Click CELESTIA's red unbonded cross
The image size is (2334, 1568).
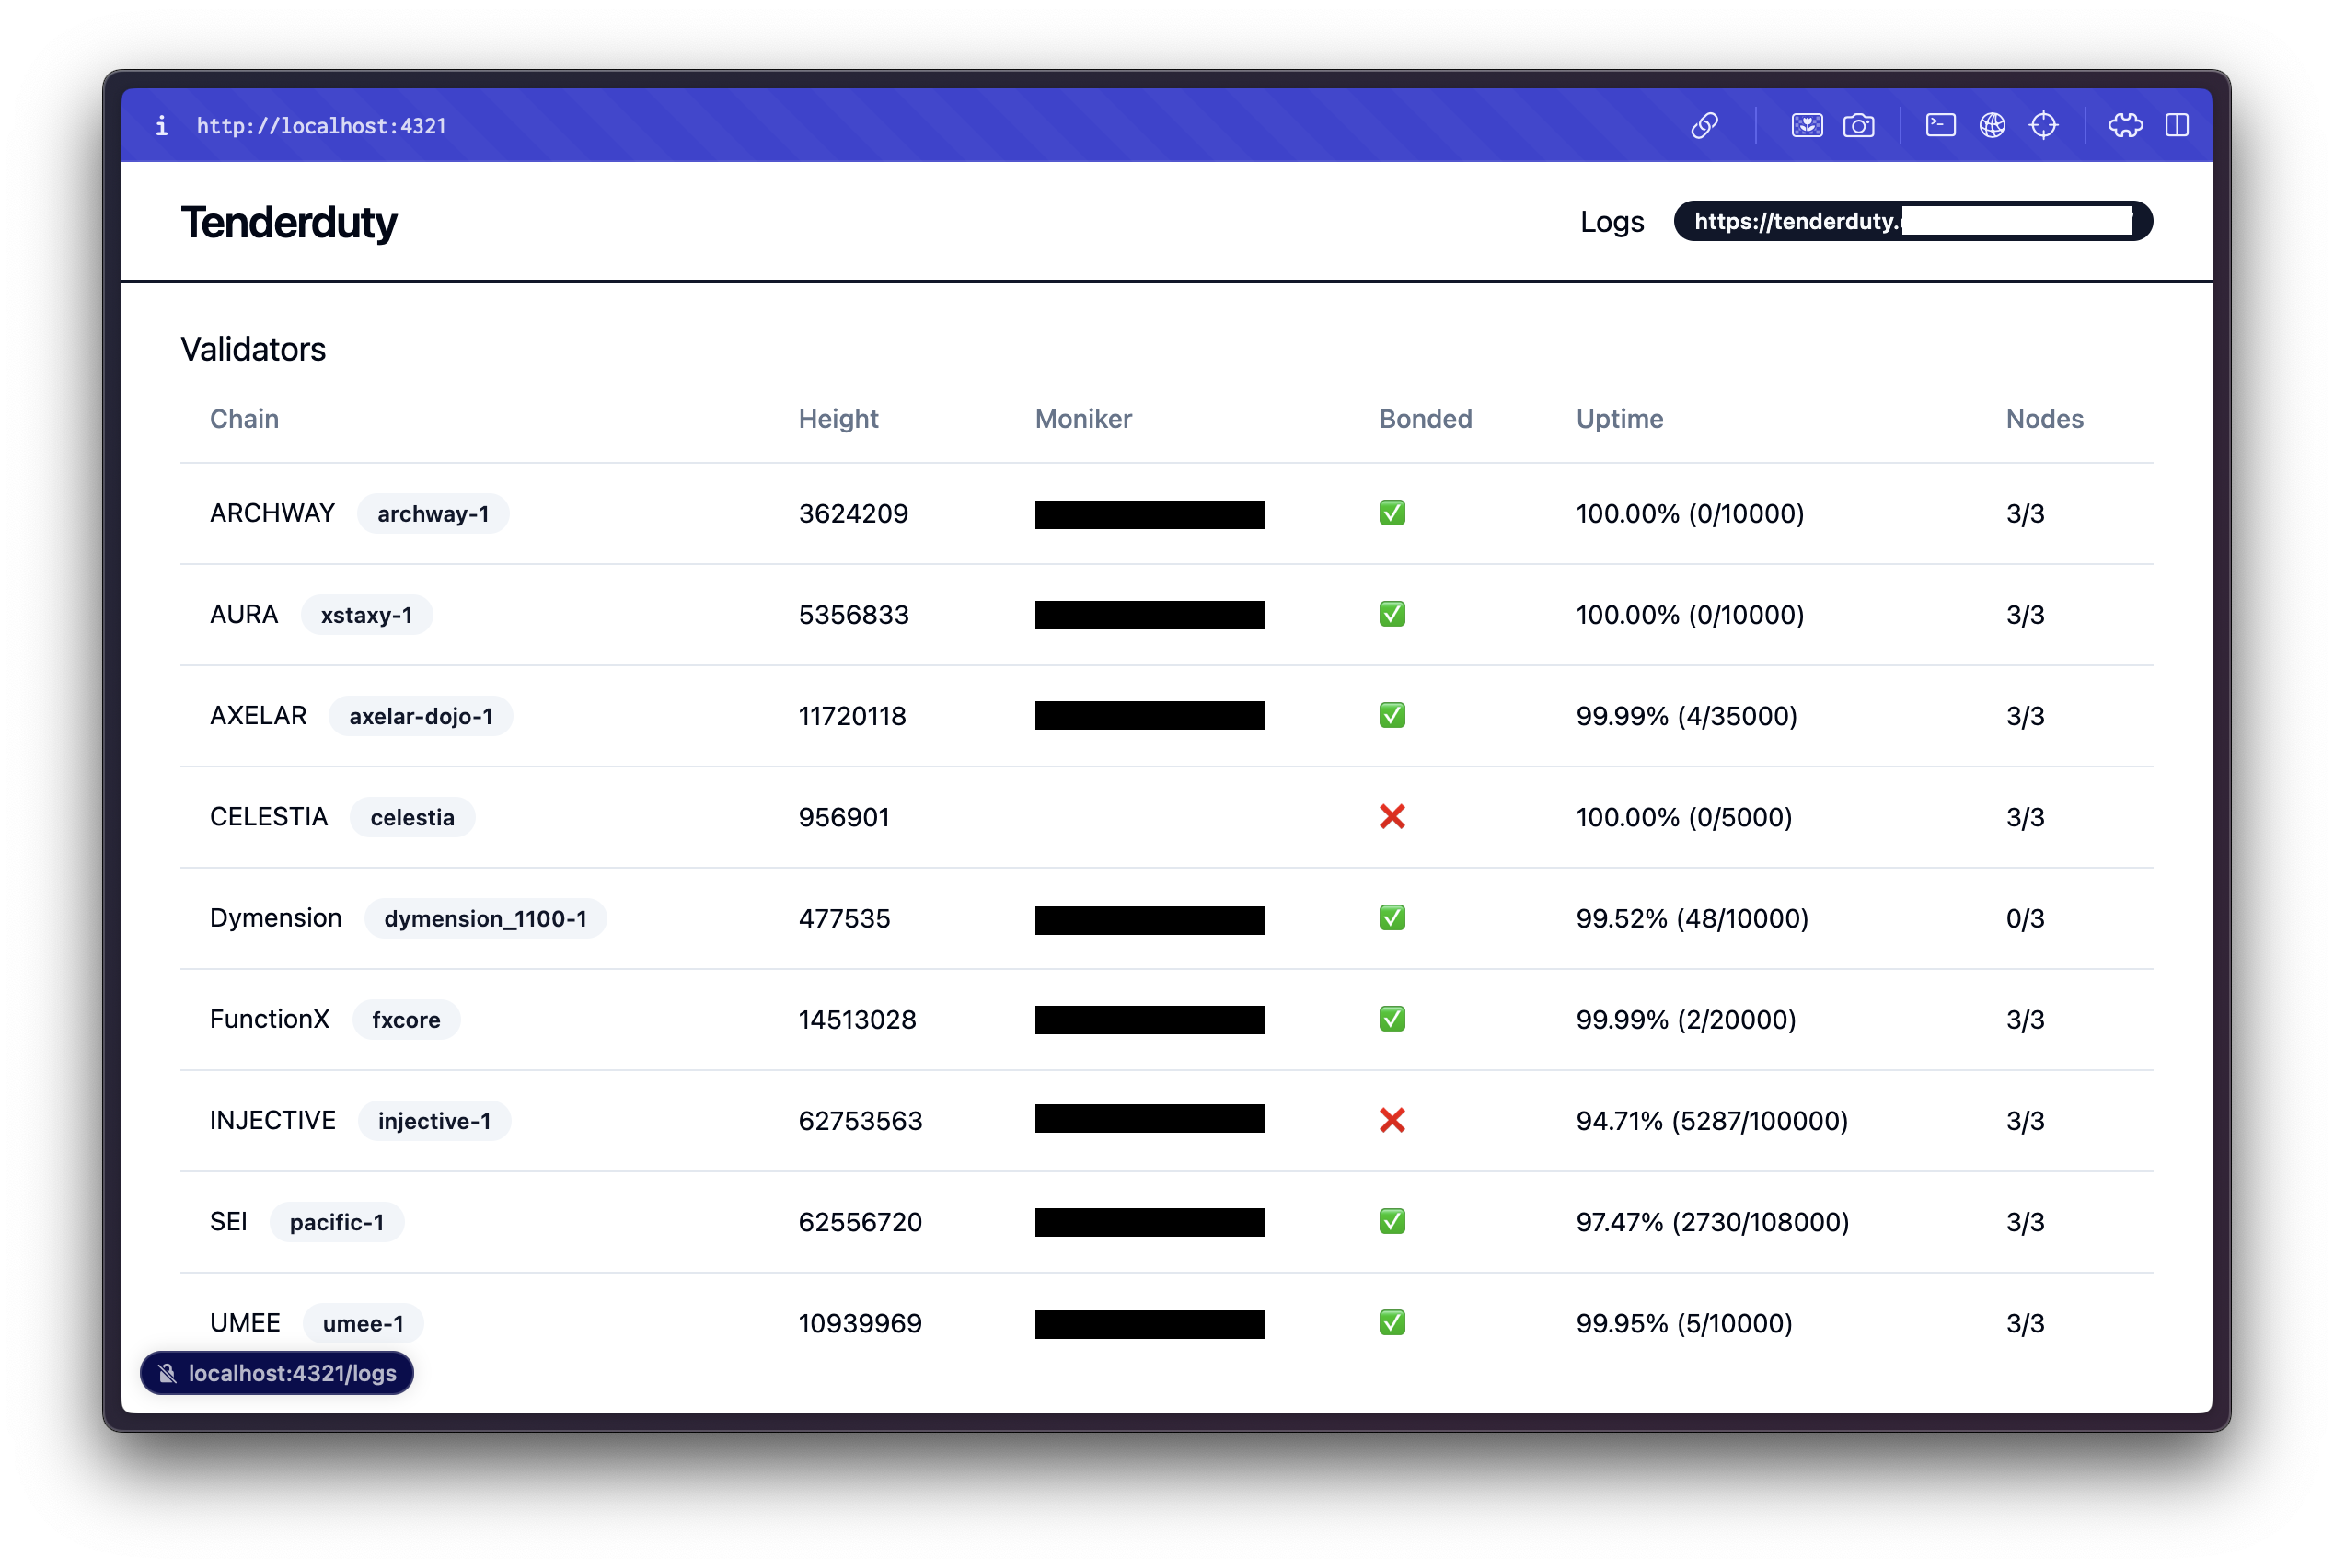click(1392, 817)
